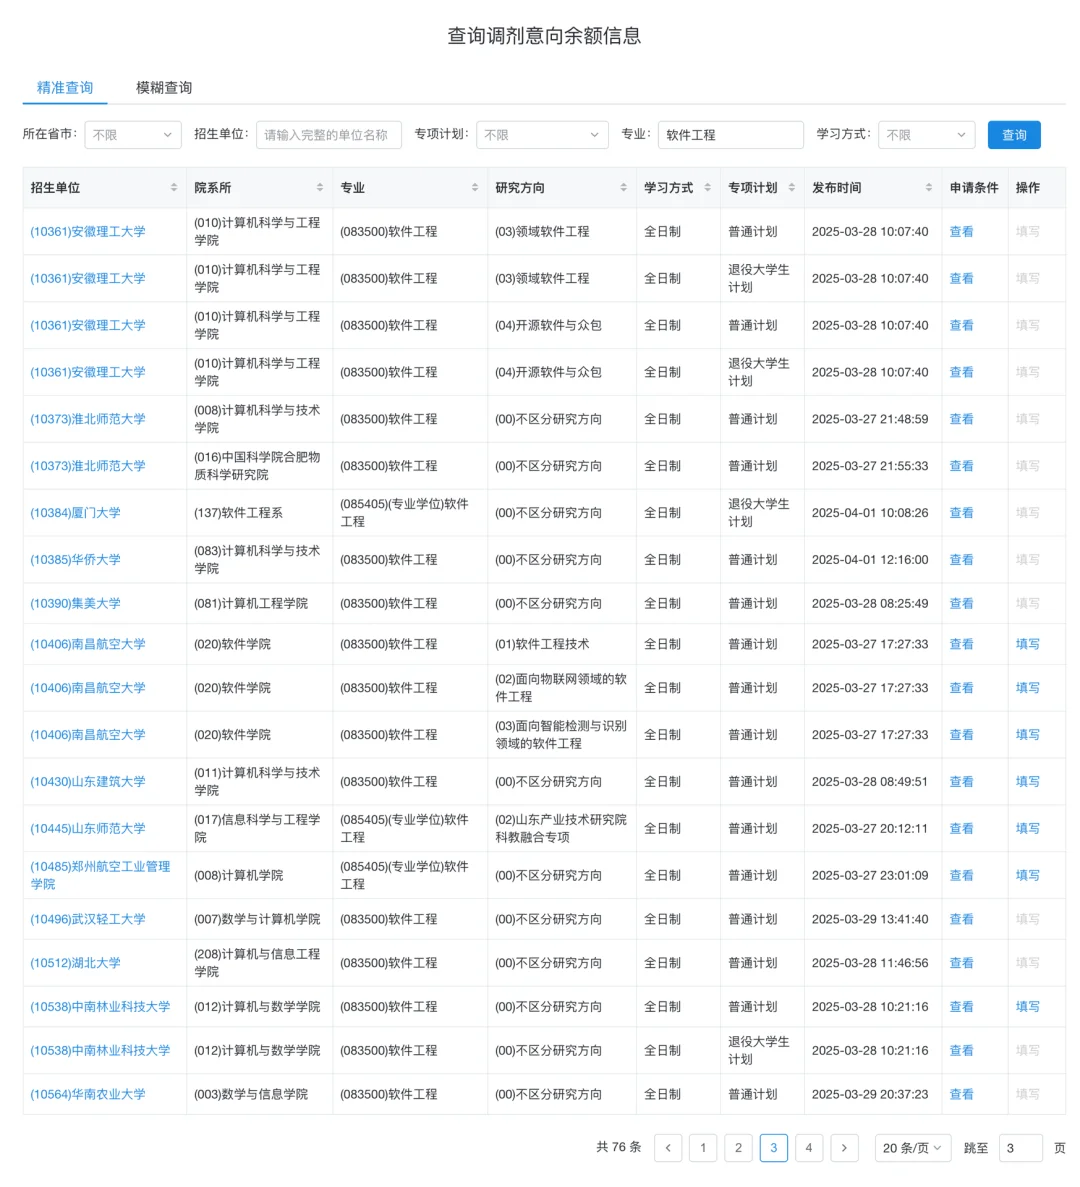
Task: Click the 跳至 page number input
Action: coord(1020,1148)
